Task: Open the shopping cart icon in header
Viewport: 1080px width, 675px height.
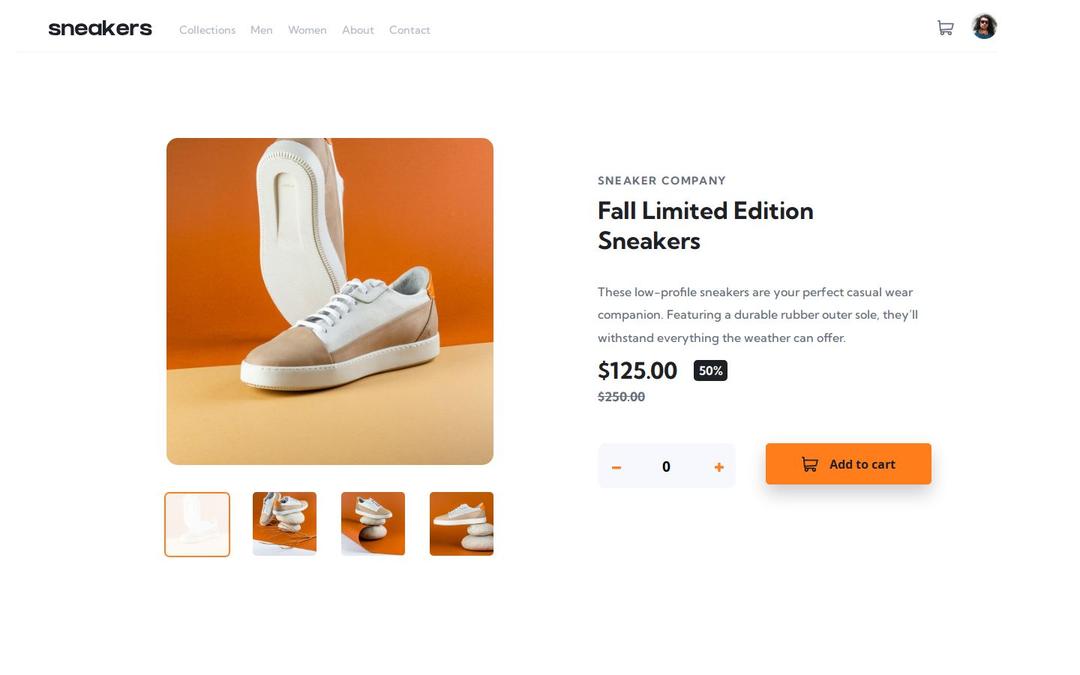Action: click(945, 28)
